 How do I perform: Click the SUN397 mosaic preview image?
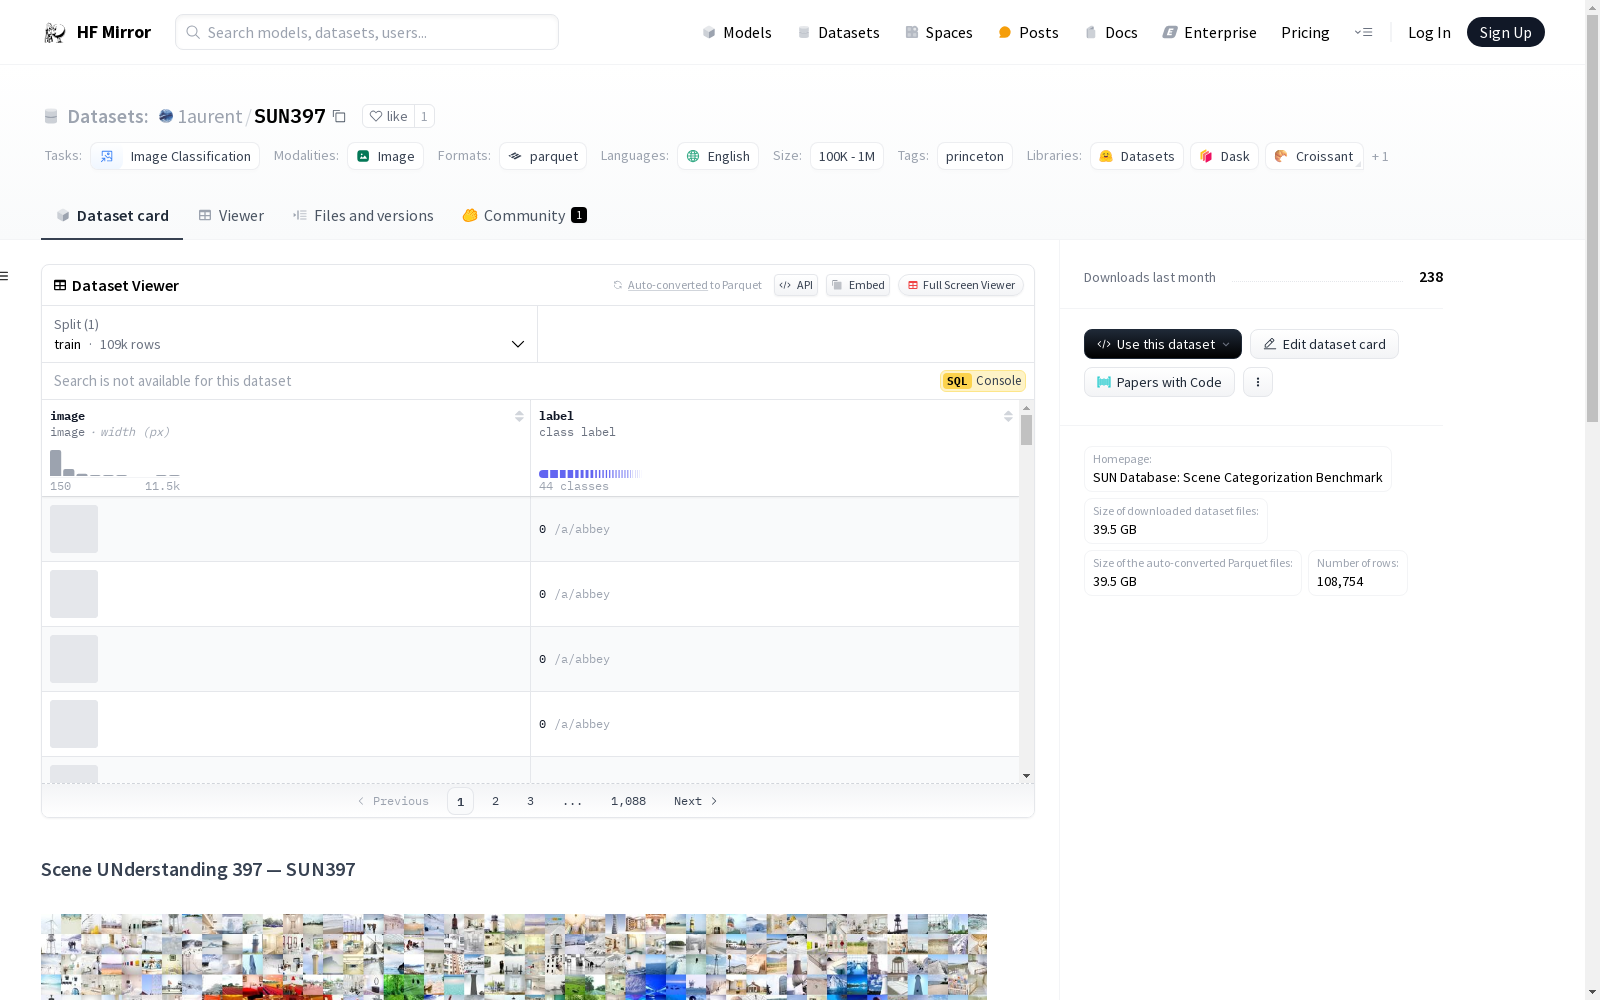point(514,957)
